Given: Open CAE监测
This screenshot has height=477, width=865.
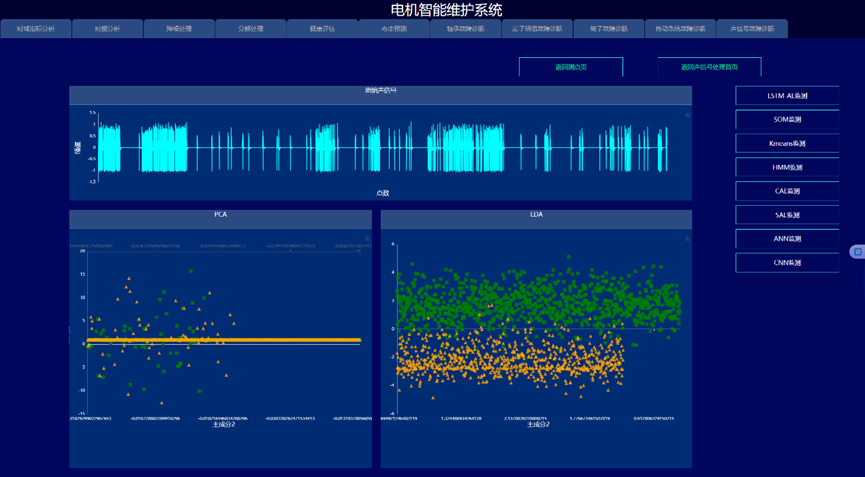Looking at the screenshot, I should [x=787, y=191].
